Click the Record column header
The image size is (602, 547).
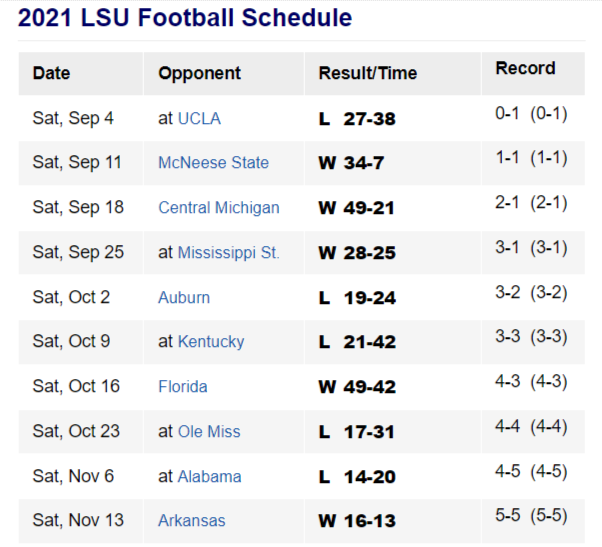click(525, 68)
